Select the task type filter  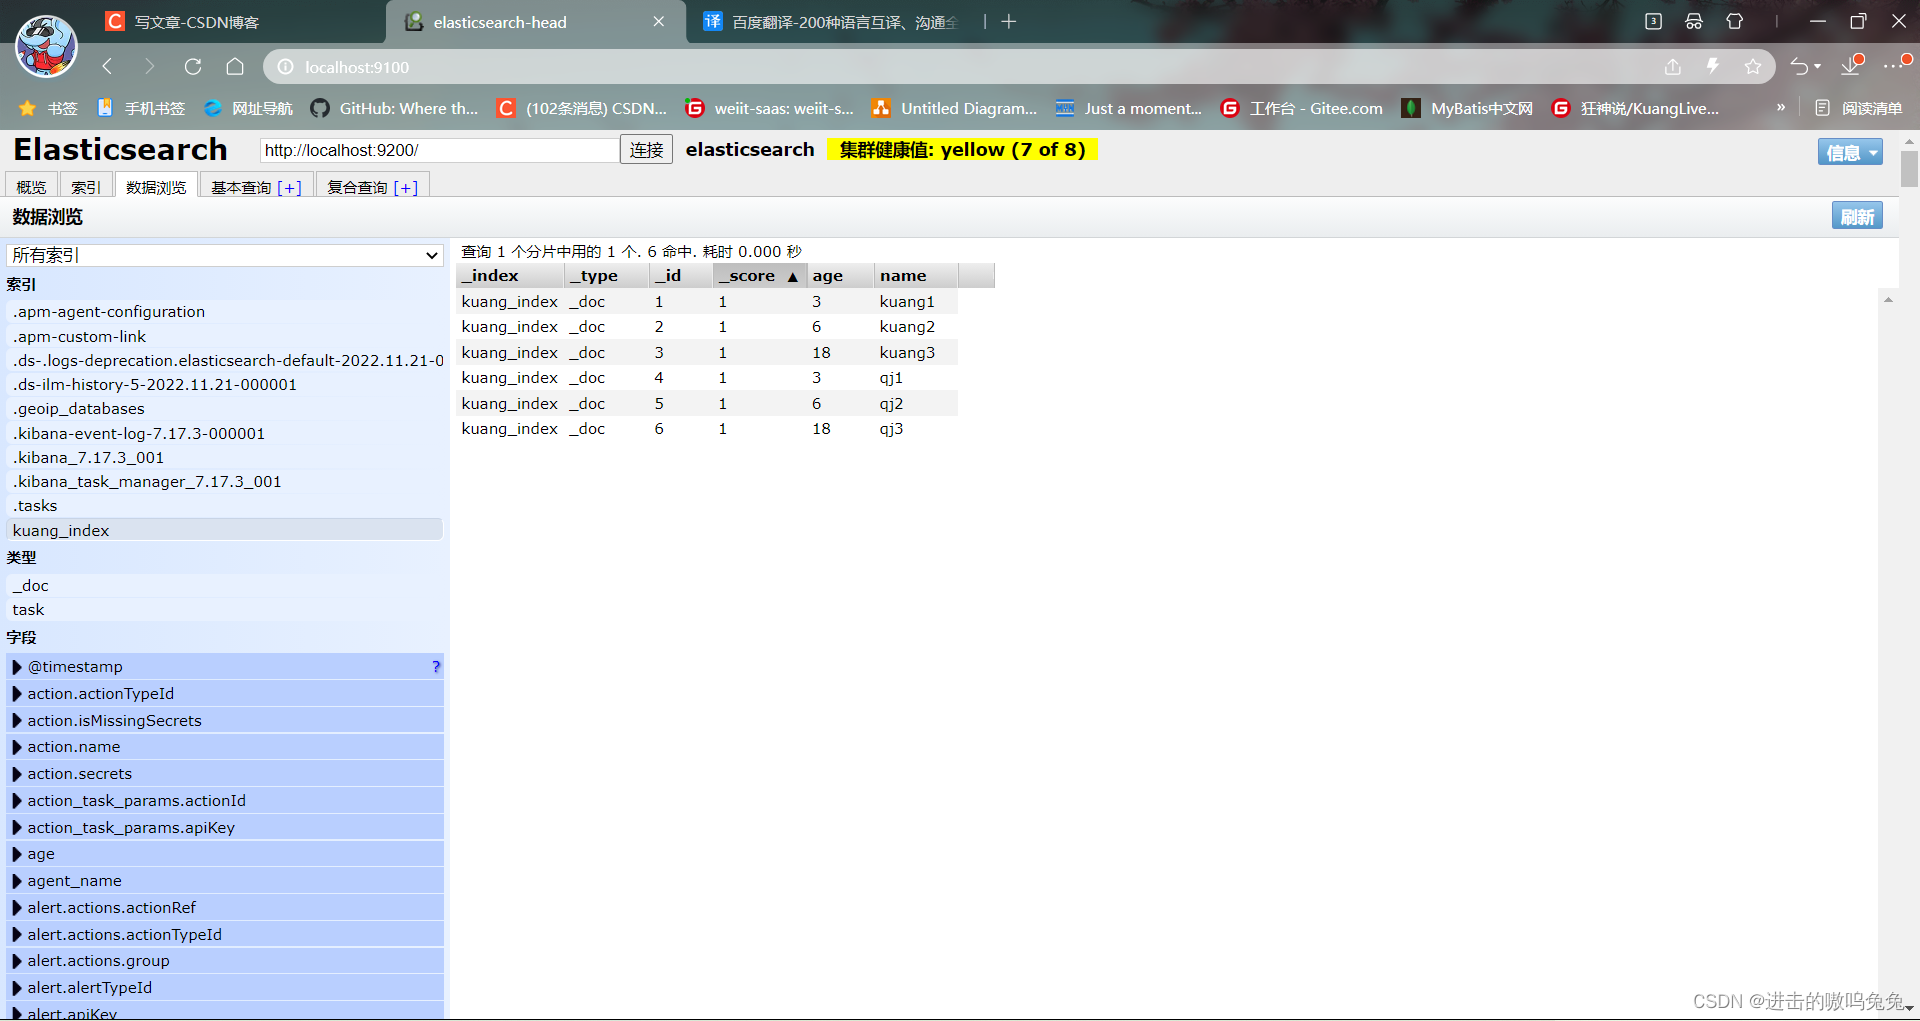[x=225, y=610]
